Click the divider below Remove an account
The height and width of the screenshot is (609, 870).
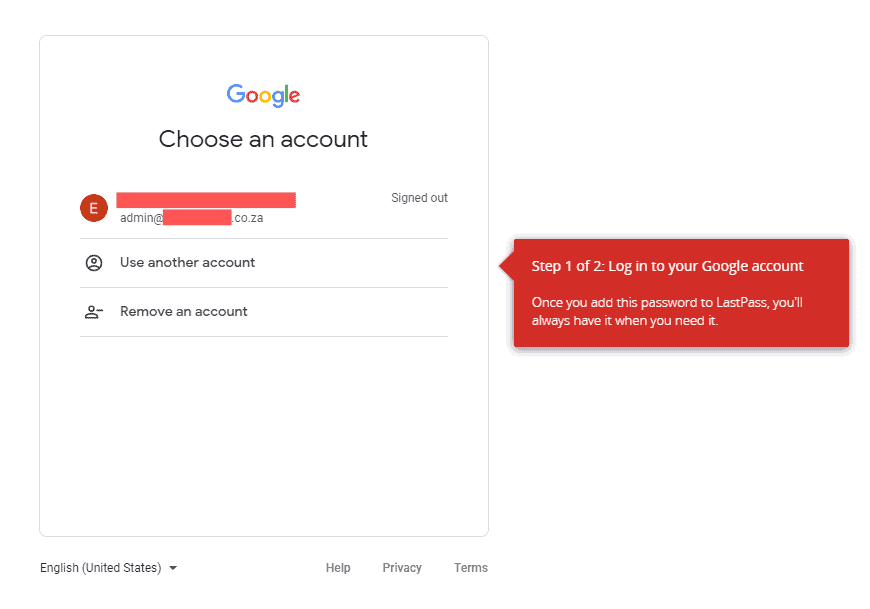point(264,337)
